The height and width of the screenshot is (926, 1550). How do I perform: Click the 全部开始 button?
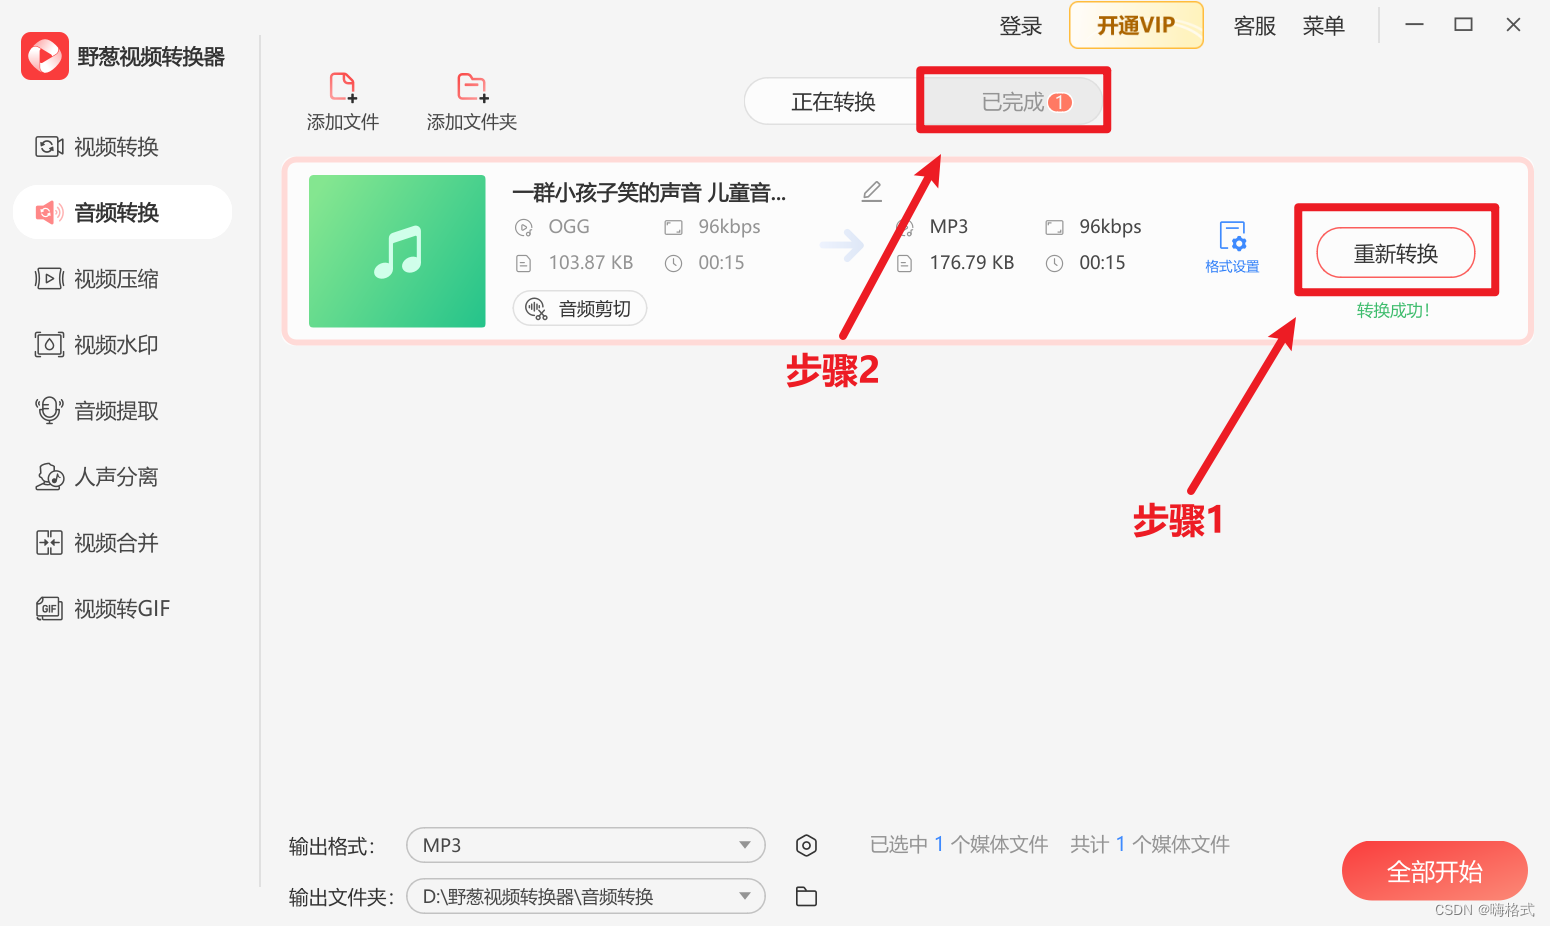point(1435,871)
